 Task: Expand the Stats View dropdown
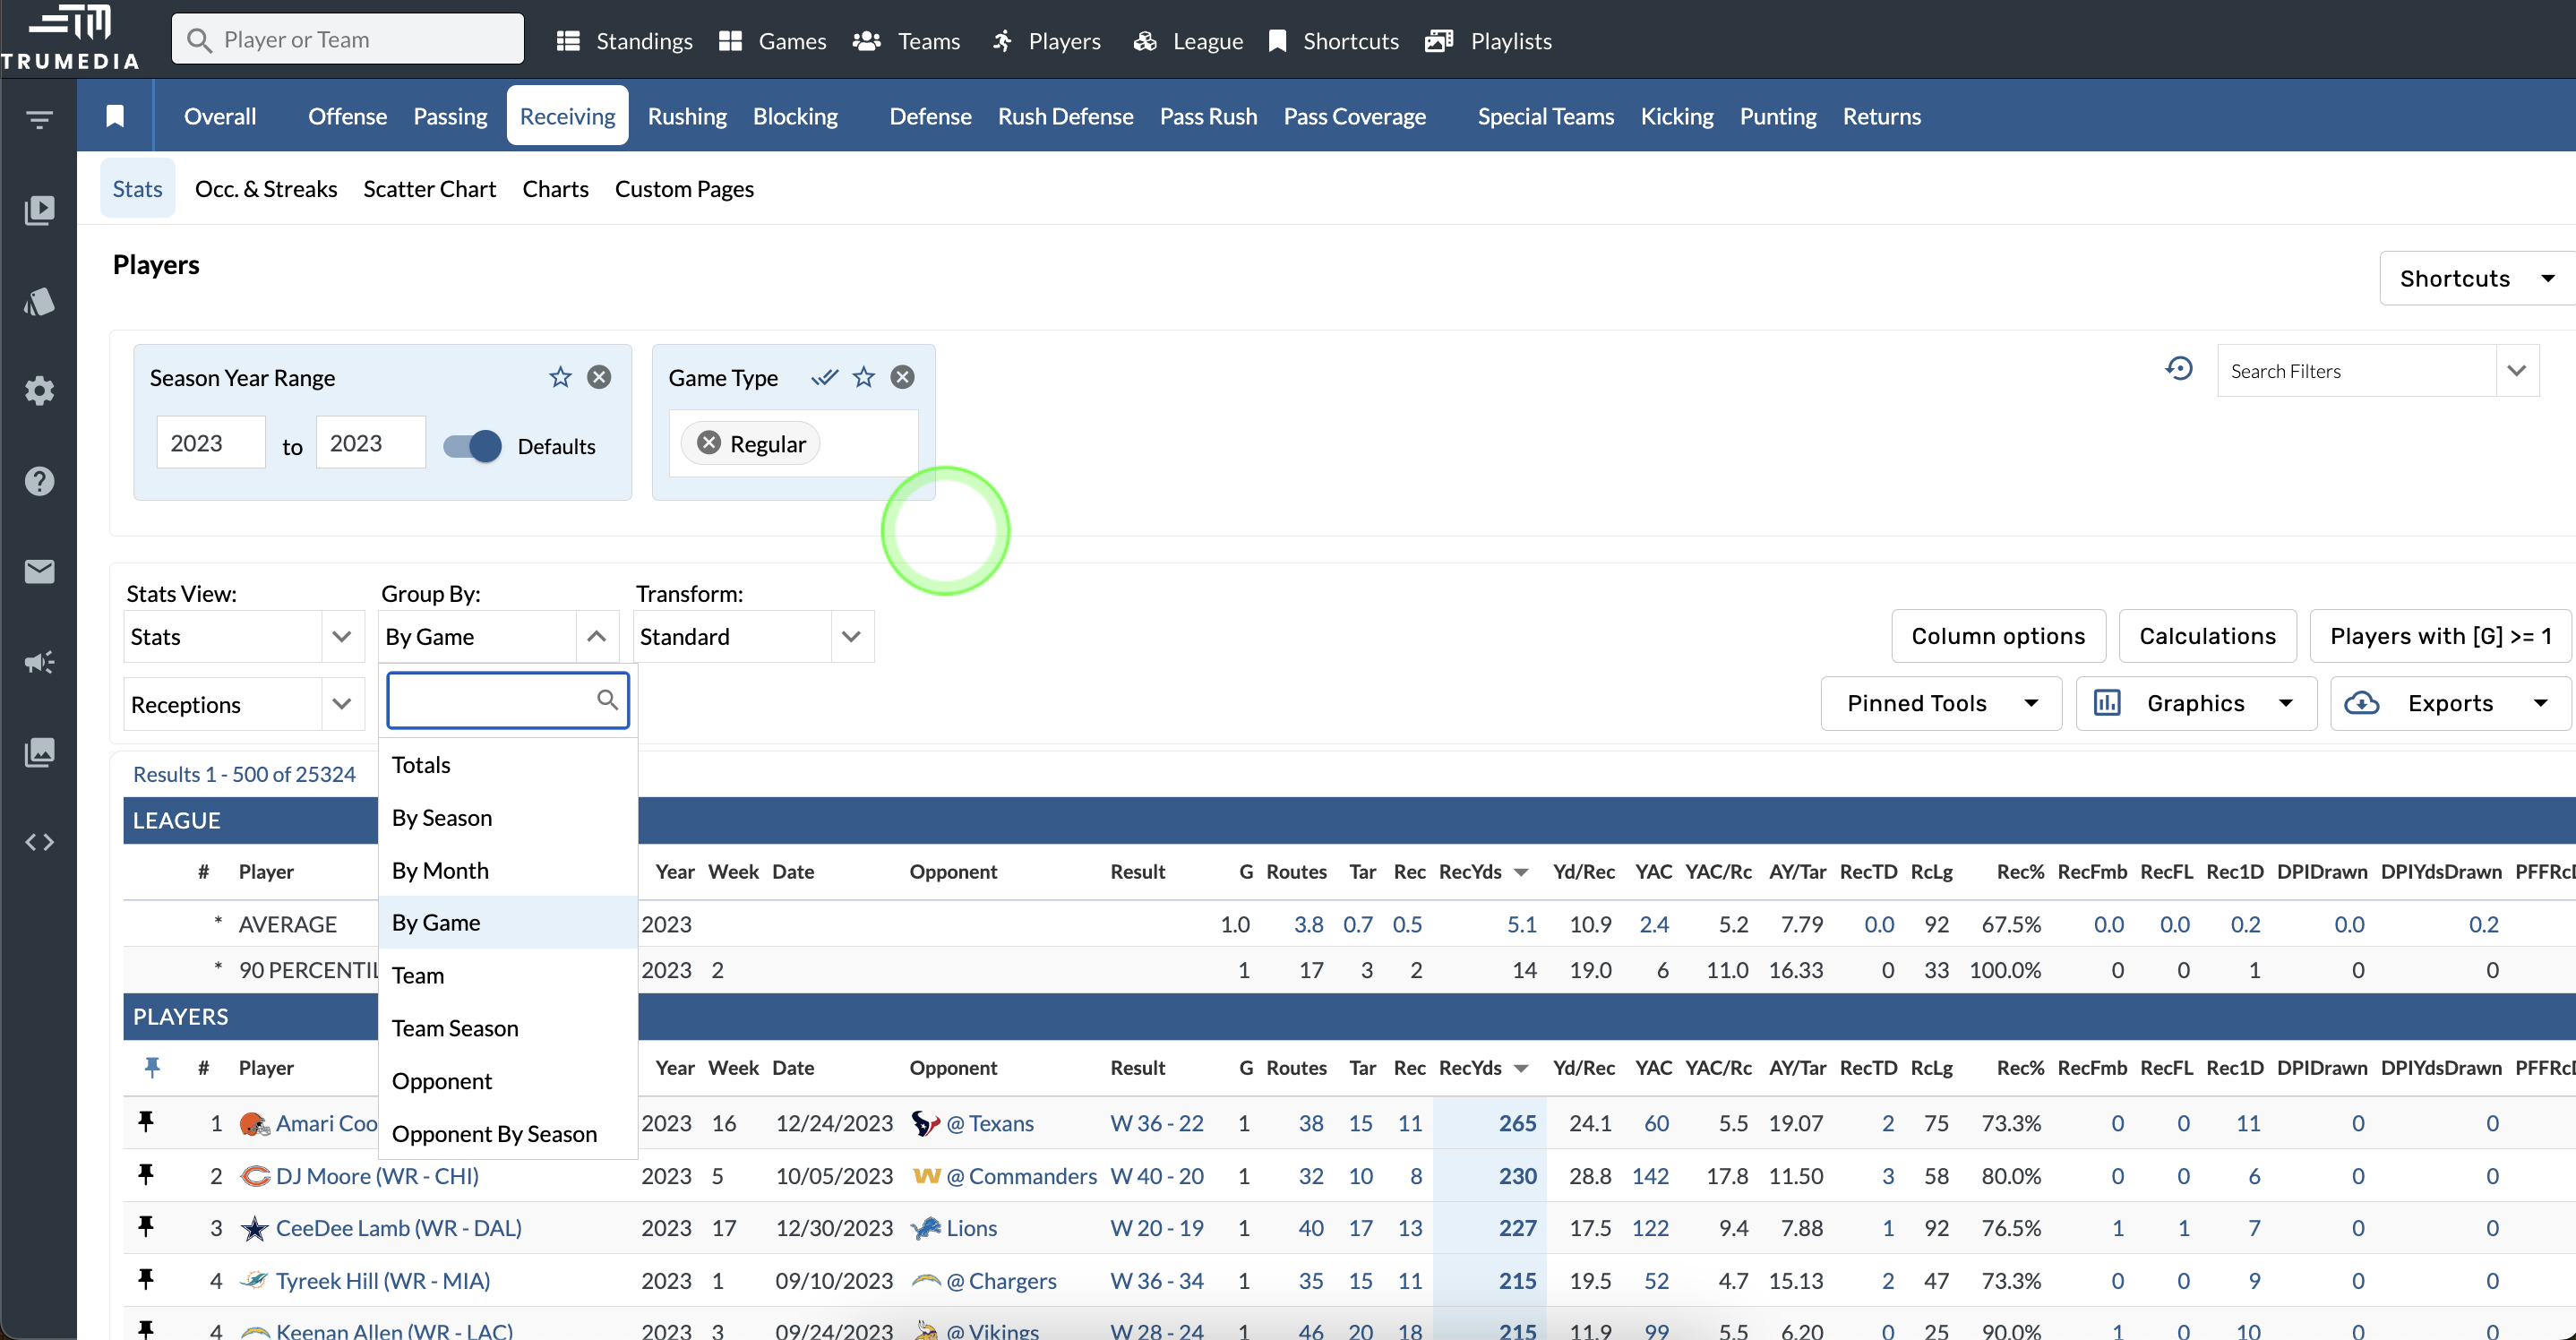[x=342, y=637]
